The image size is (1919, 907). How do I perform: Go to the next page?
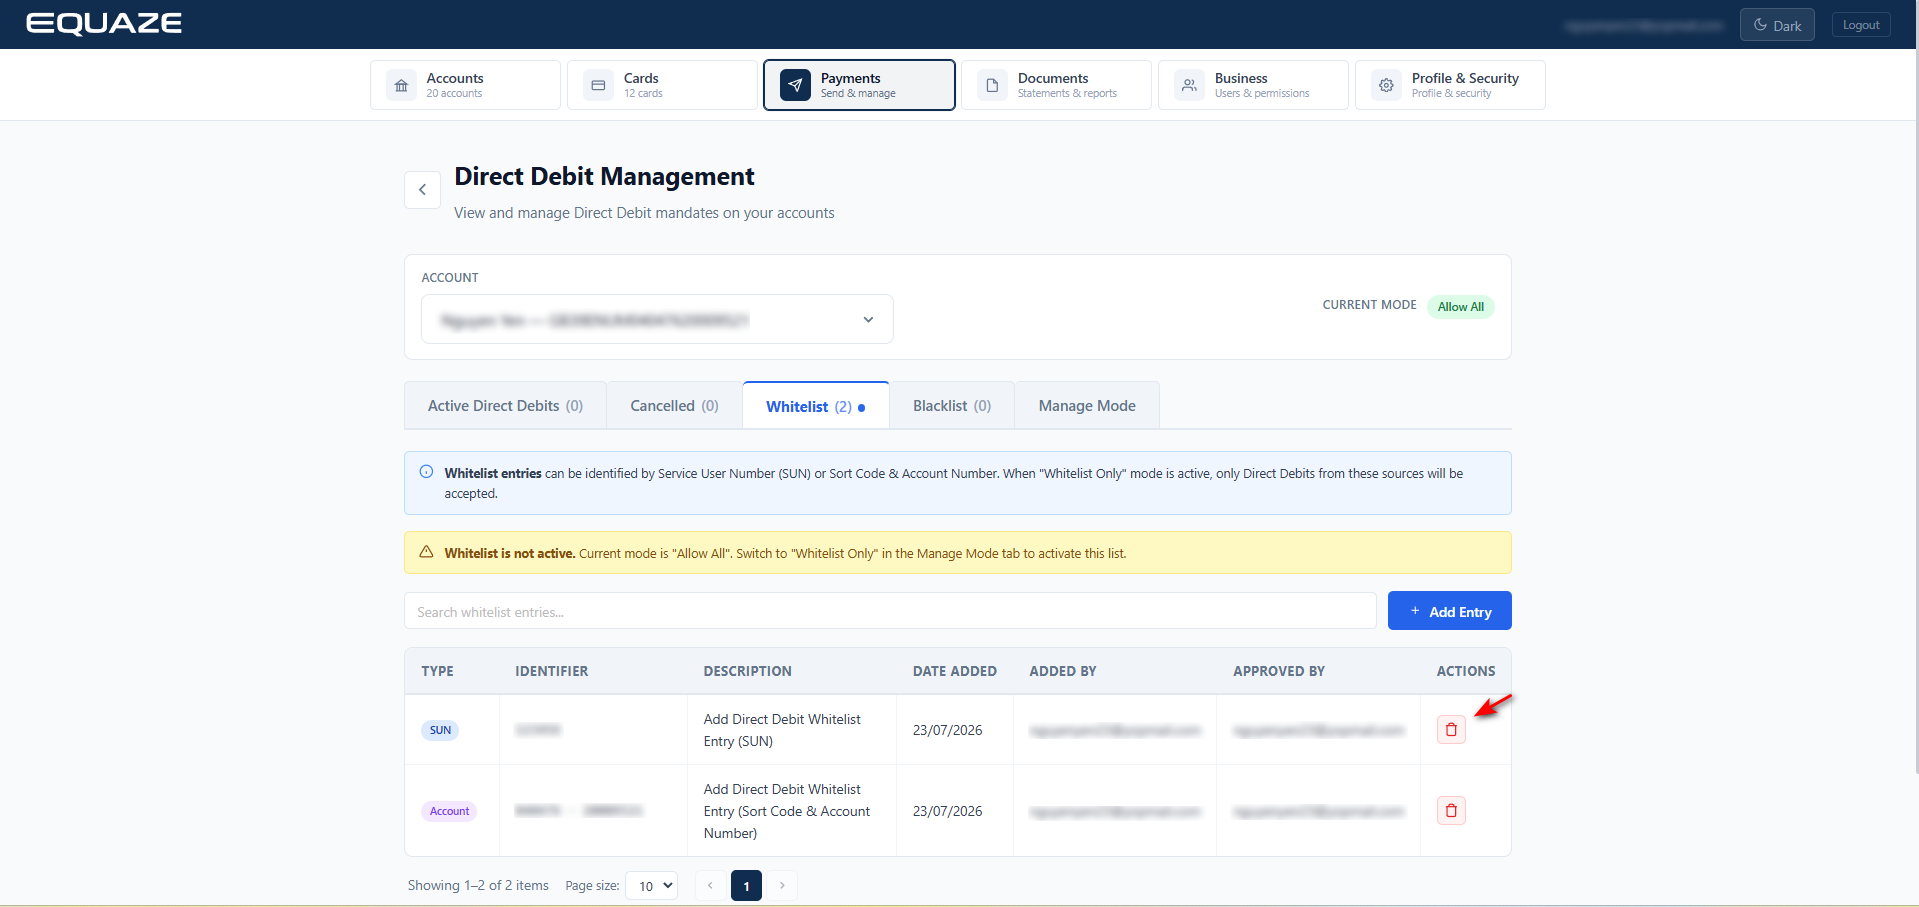782,886
